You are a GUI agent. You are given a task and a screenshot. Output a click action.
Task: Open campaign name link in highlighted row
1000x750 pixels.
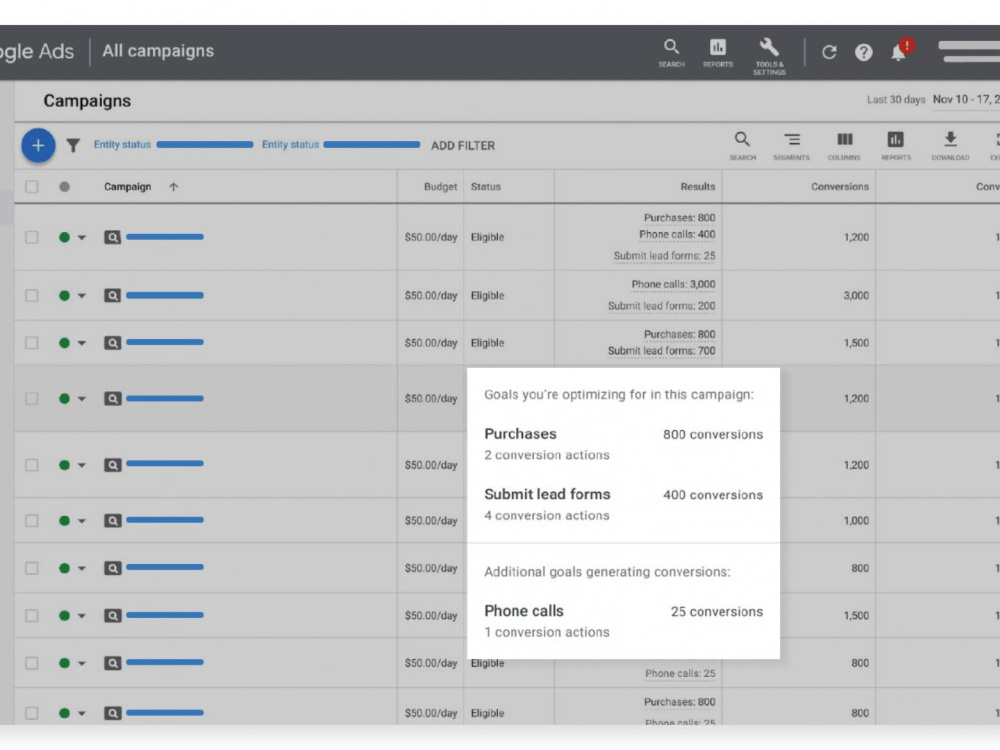[x=165, y=399]
